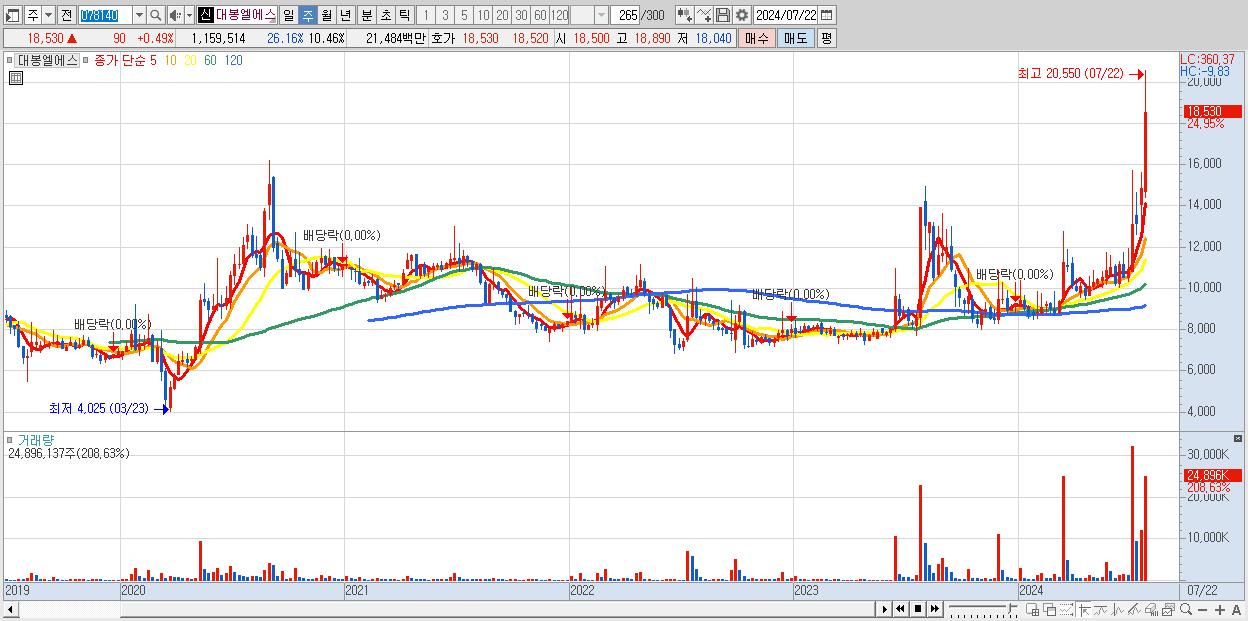
Task: Select tick chart (틱) tab
Action: point(404,15)
